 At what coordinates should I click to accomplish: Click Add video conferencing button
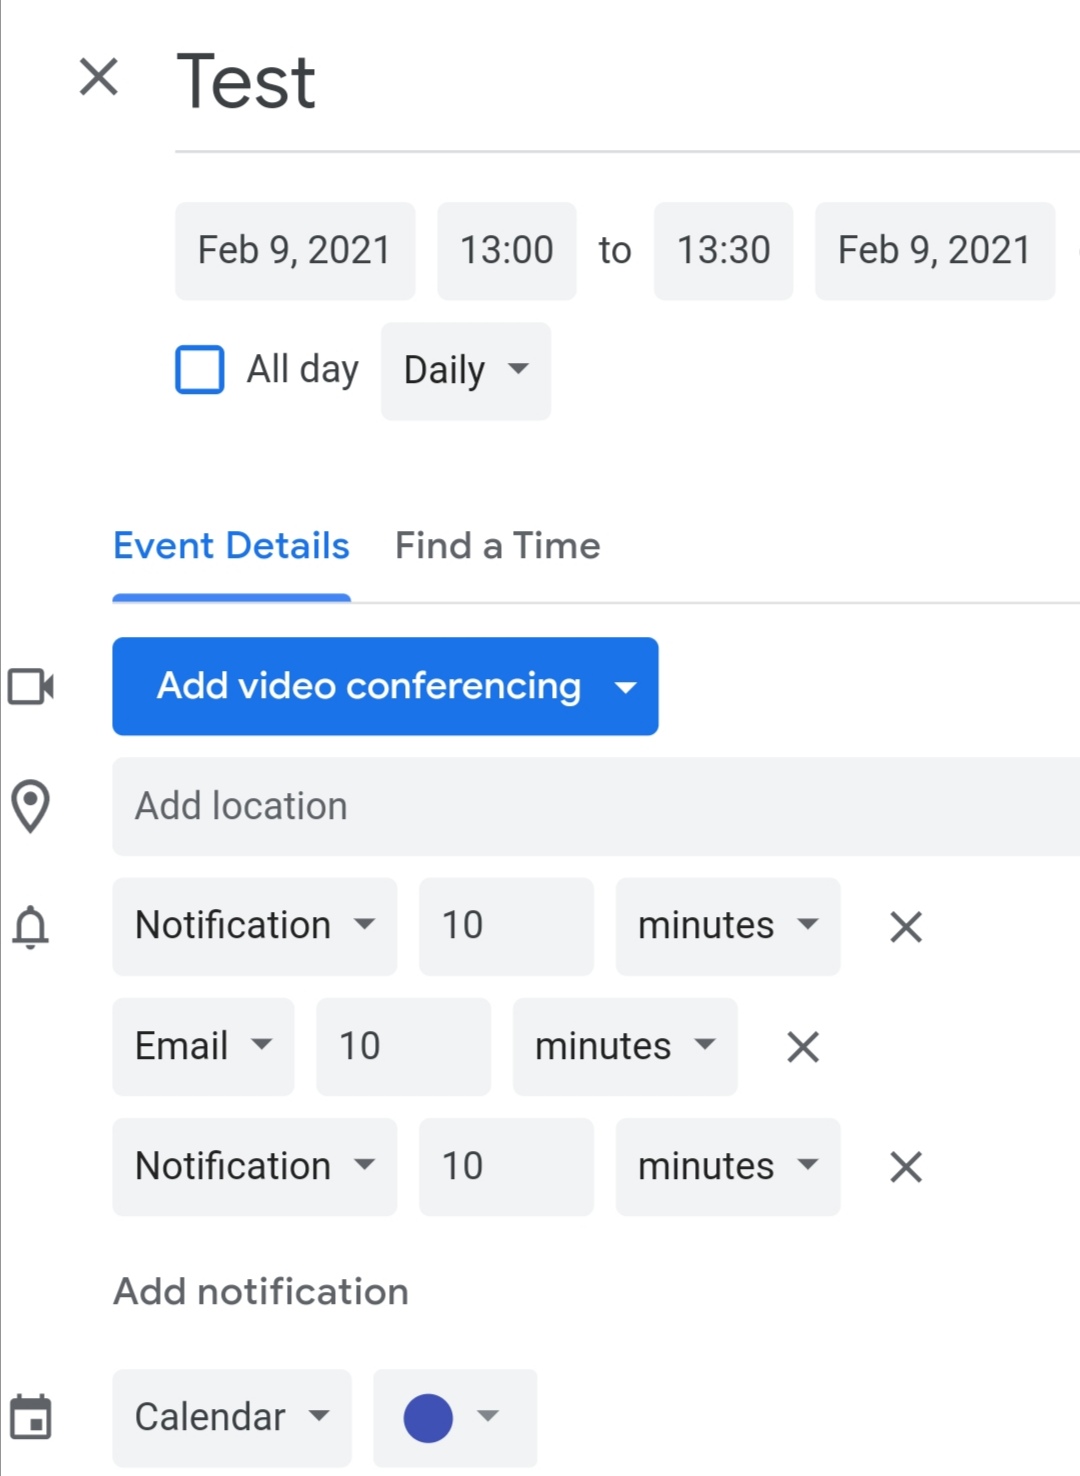tap(385, 686)
